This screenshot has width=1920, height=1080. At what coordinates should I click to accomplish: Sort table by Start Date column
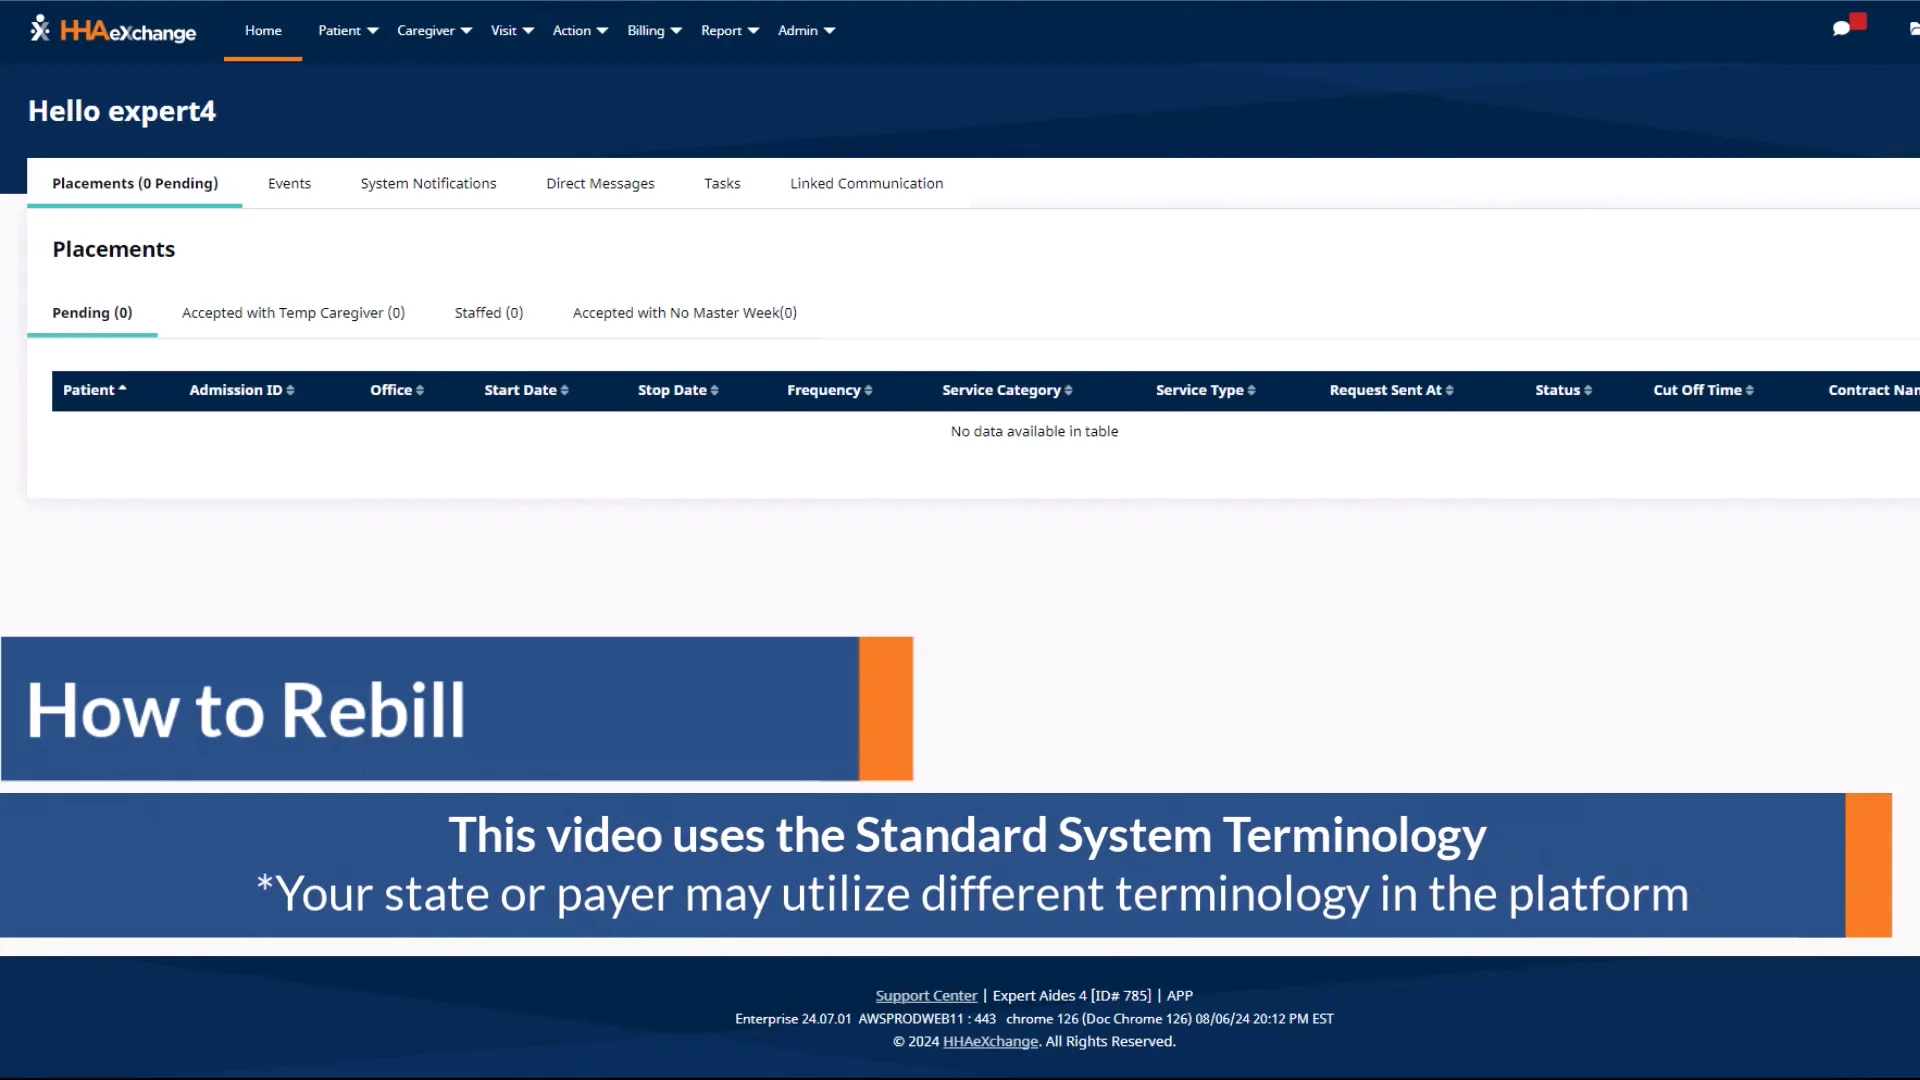526,390
